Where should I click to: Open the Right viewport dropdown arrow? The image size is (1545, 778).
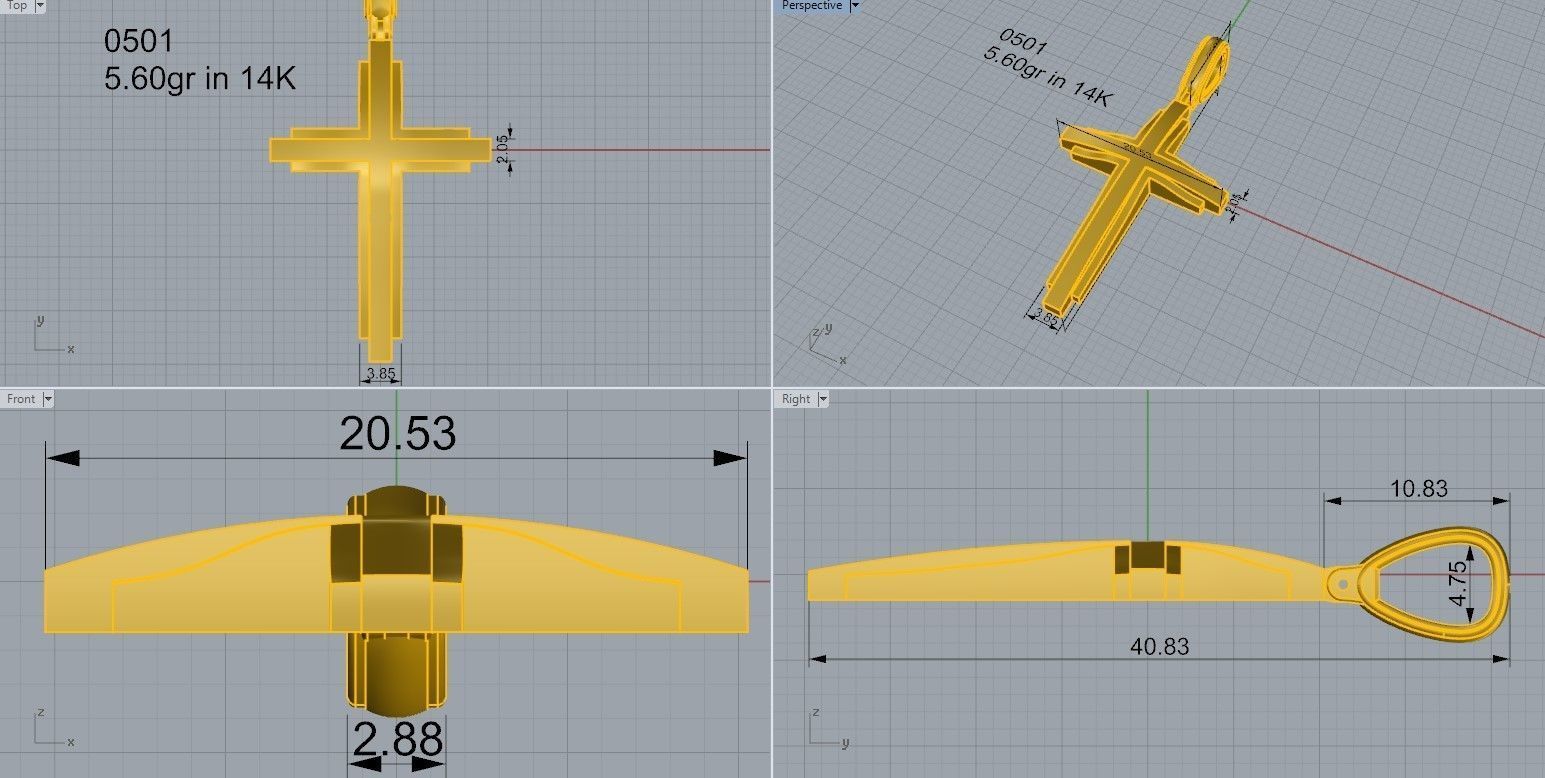pyautogui.click(x=823, y=399)
